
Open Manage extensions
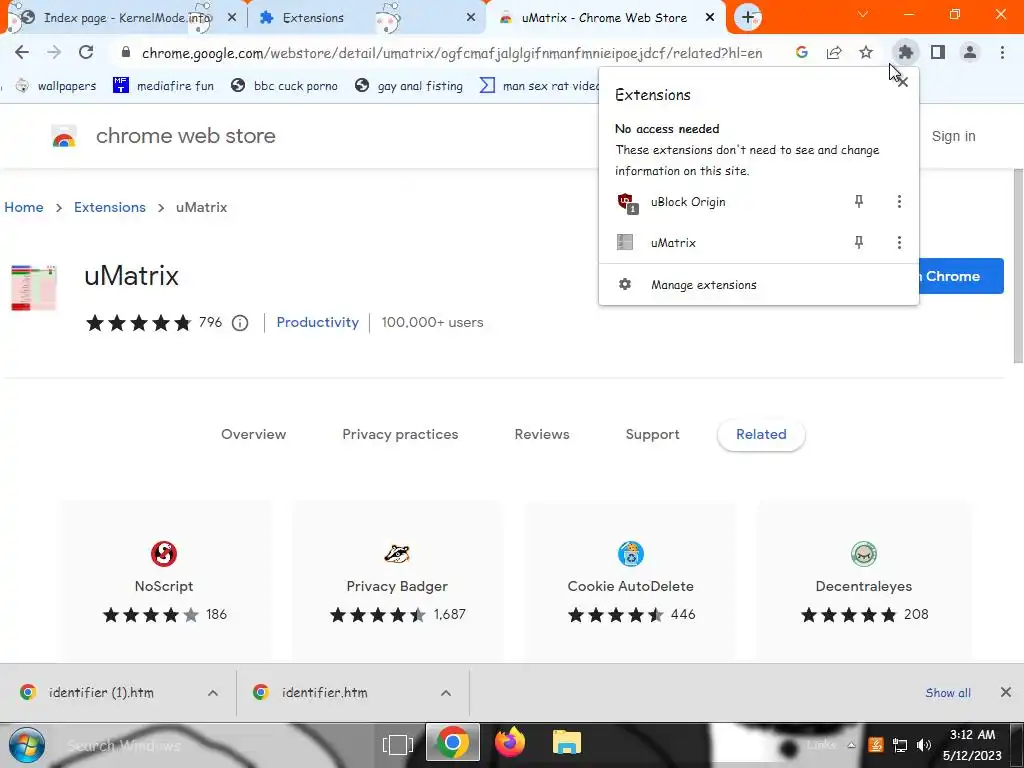click(759, 285)
